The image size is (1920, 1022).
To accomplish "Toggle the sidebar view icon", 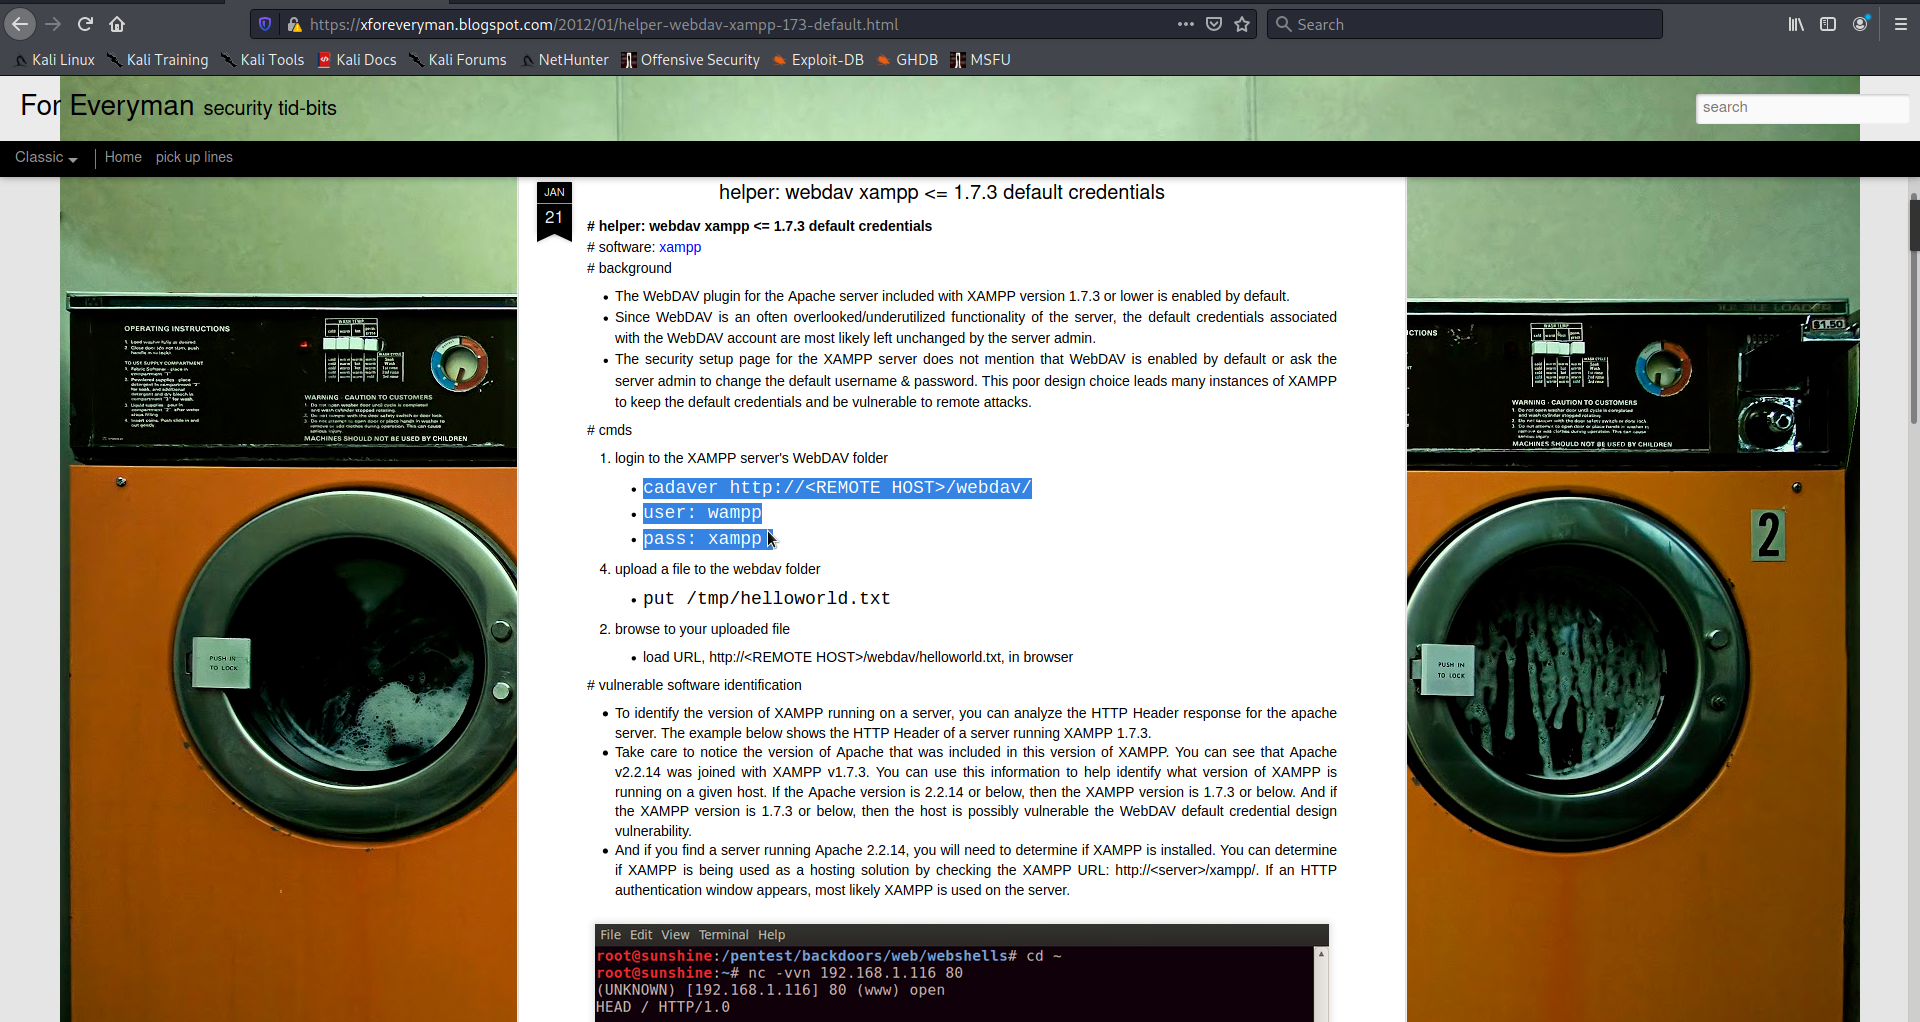I will [x=1828, y=24].
